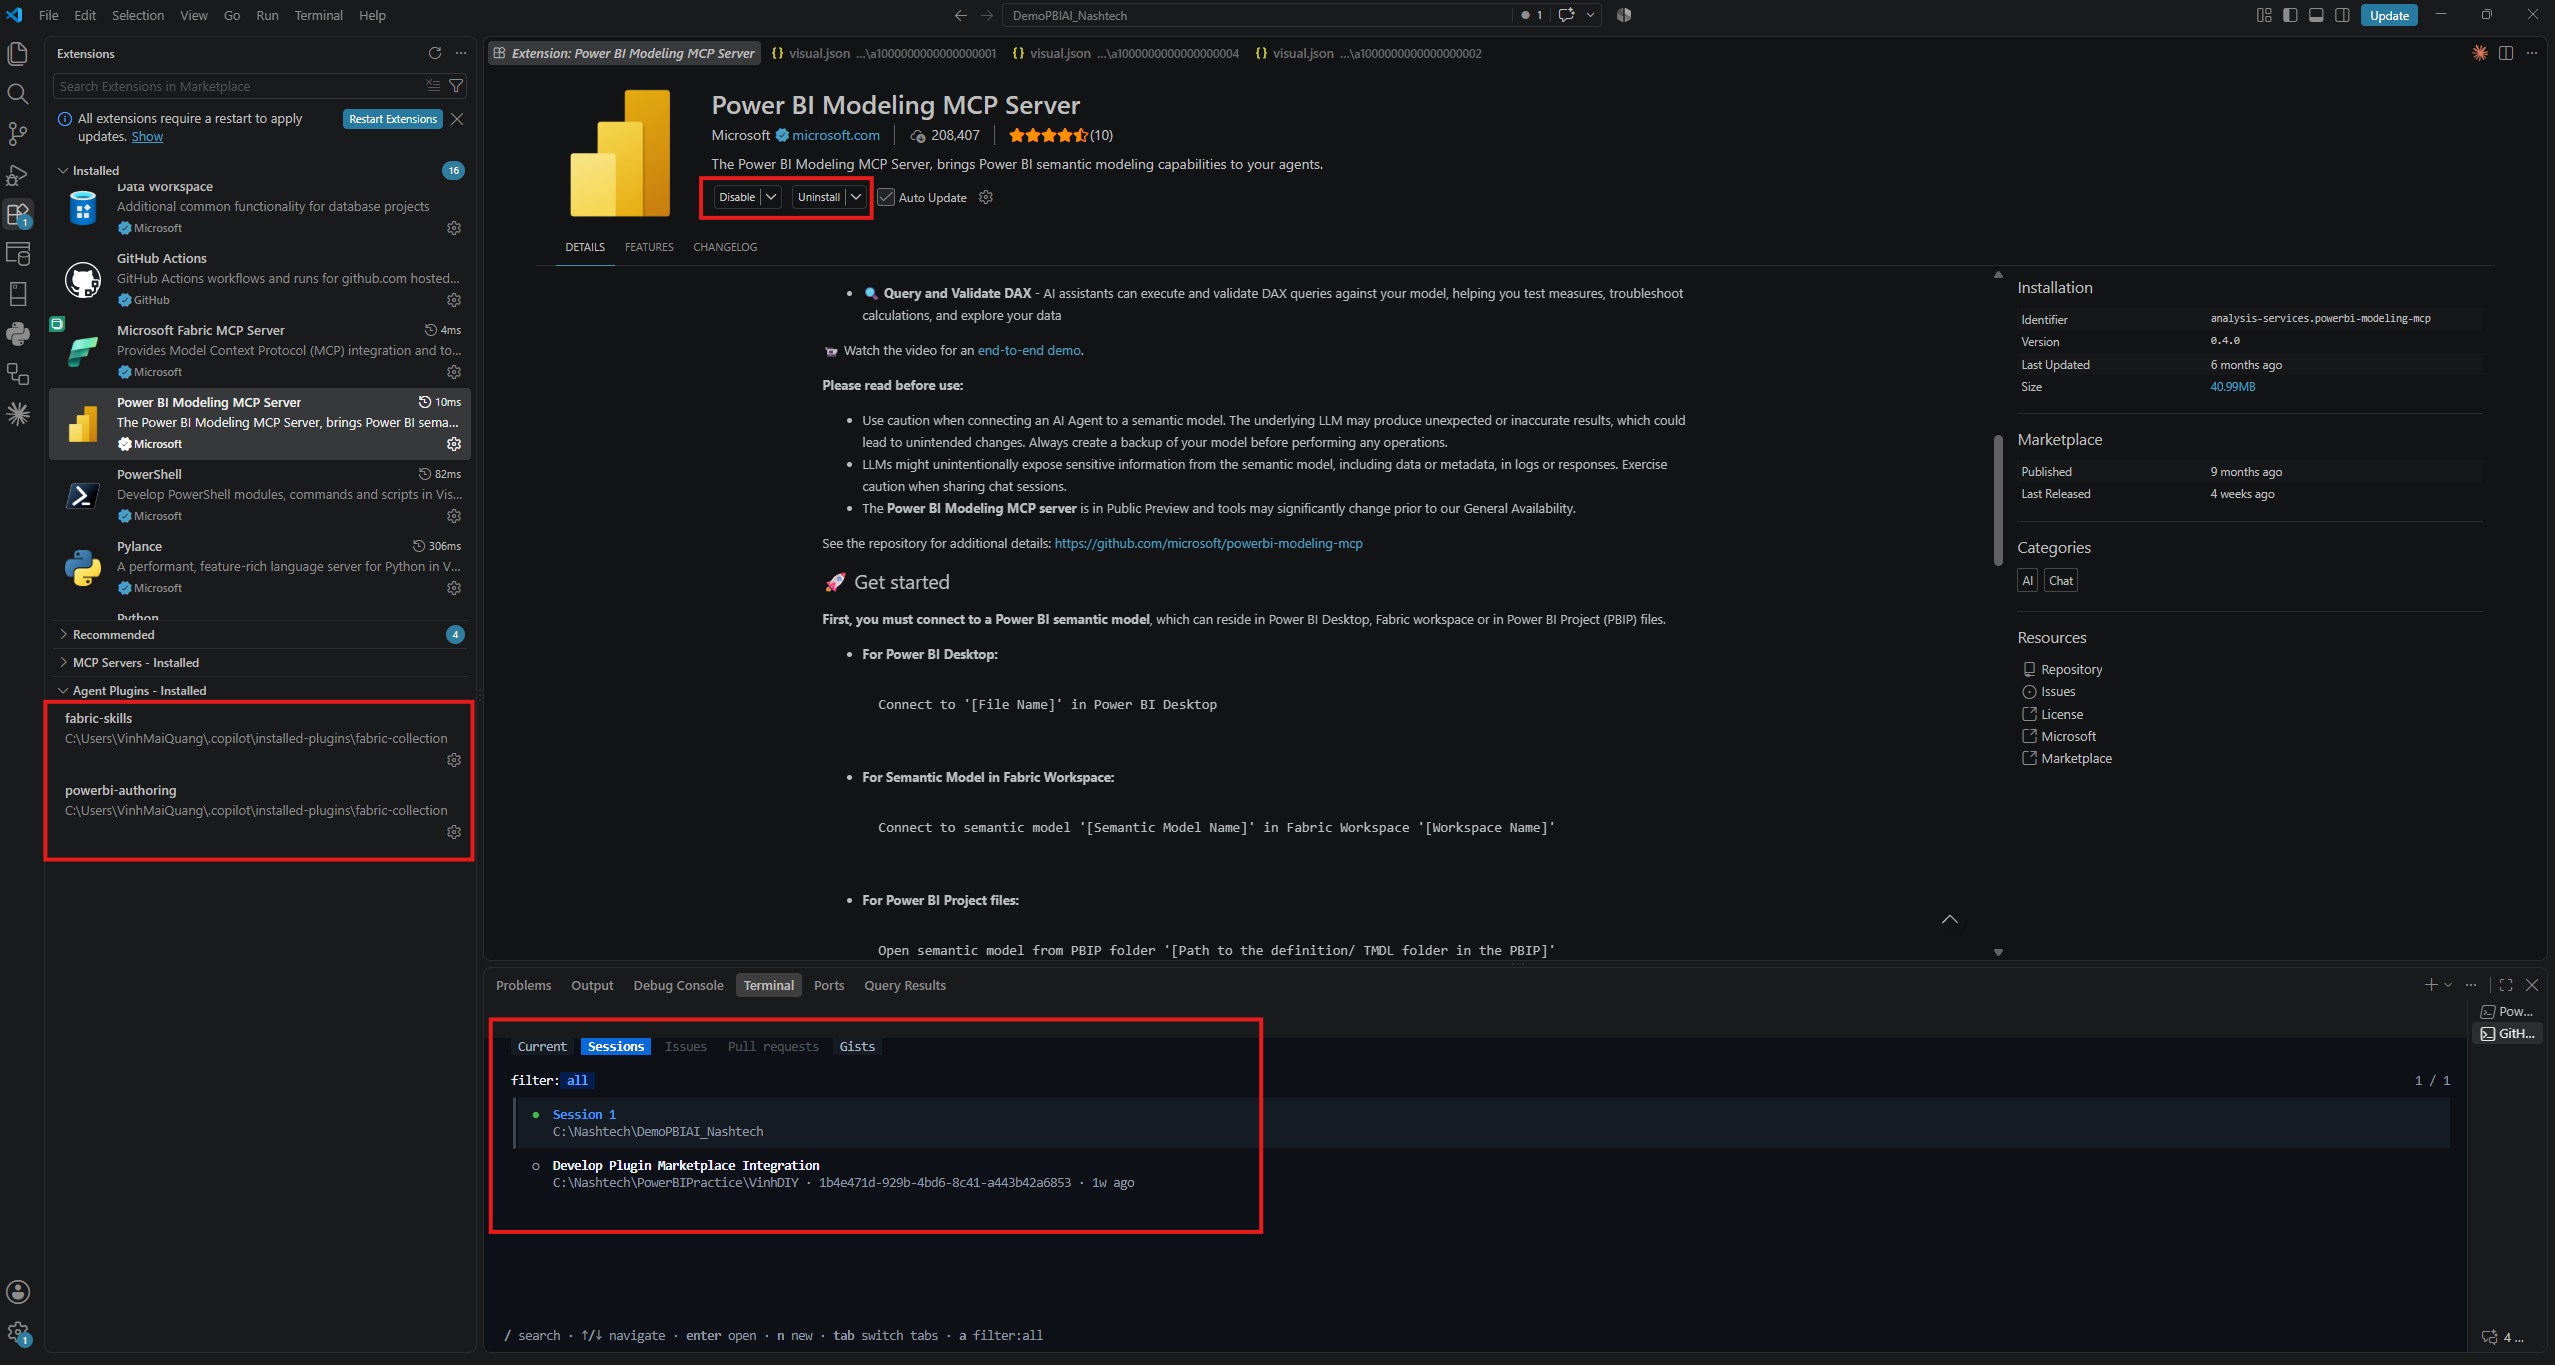Refresh the extensions list

point(435,53)
